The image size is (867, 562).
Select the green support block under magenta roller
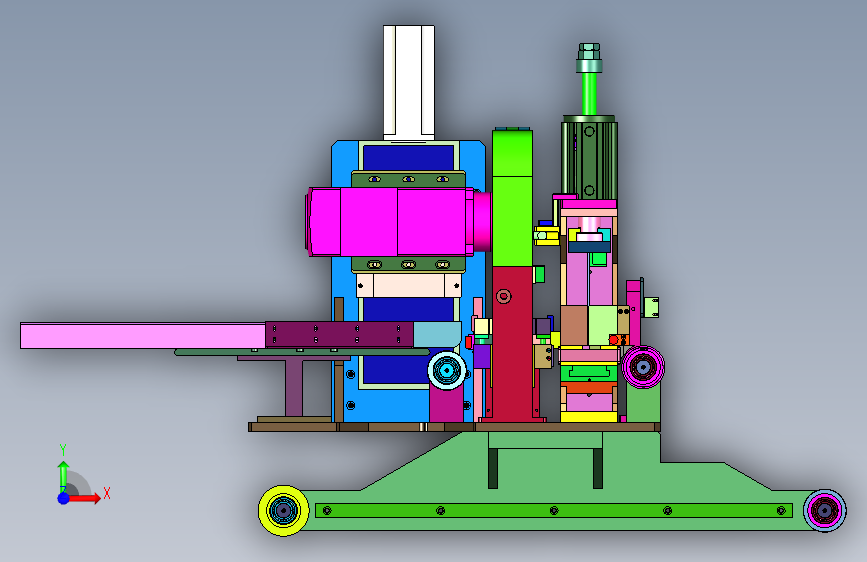tap(643, 404)
